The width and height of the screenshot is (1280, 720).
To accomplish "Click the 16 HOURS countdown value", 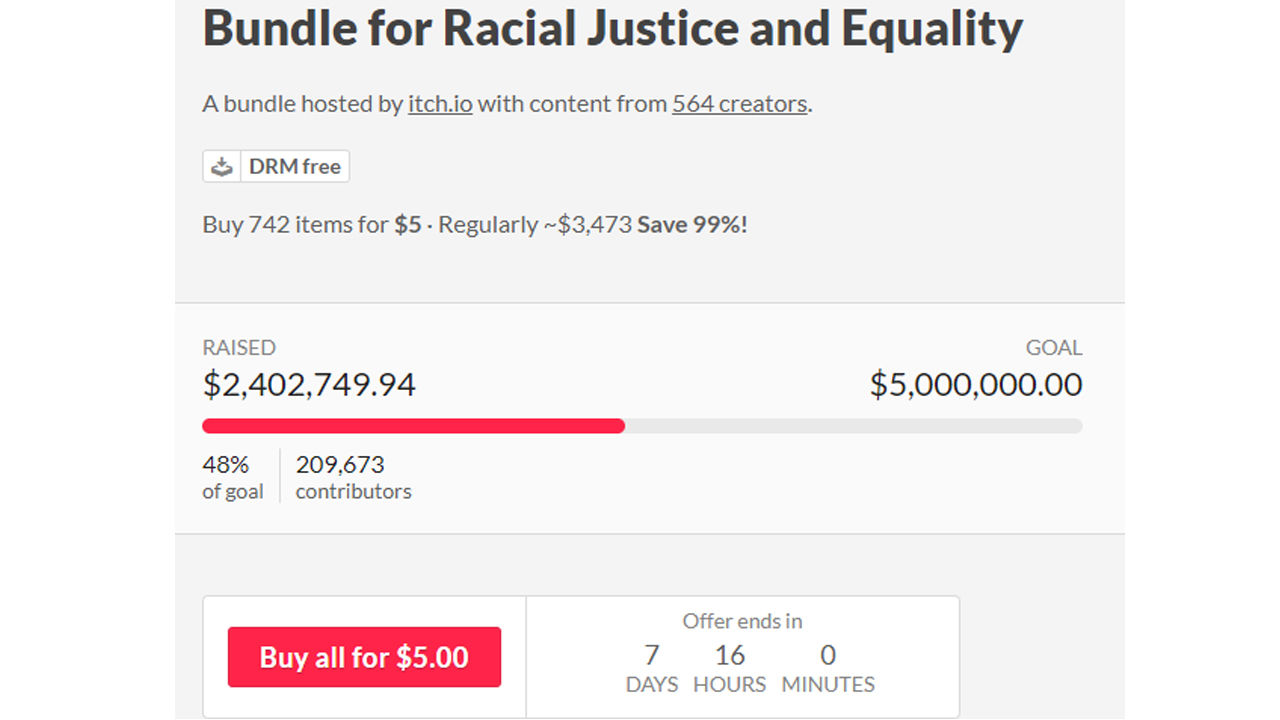I will pyautogui.click(x=730, y=668).
